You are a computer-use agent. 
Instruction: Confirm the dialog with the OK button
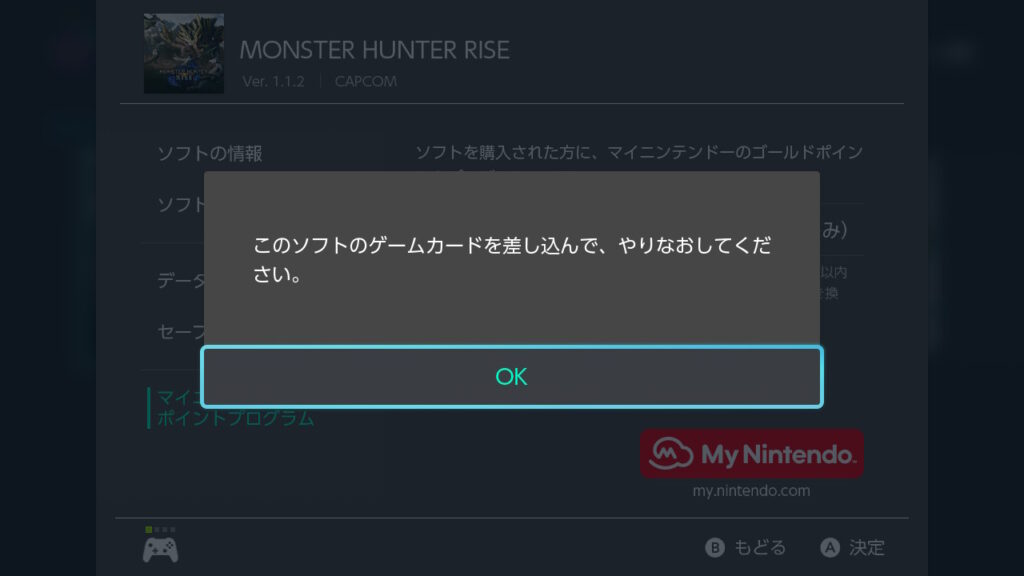511,377
